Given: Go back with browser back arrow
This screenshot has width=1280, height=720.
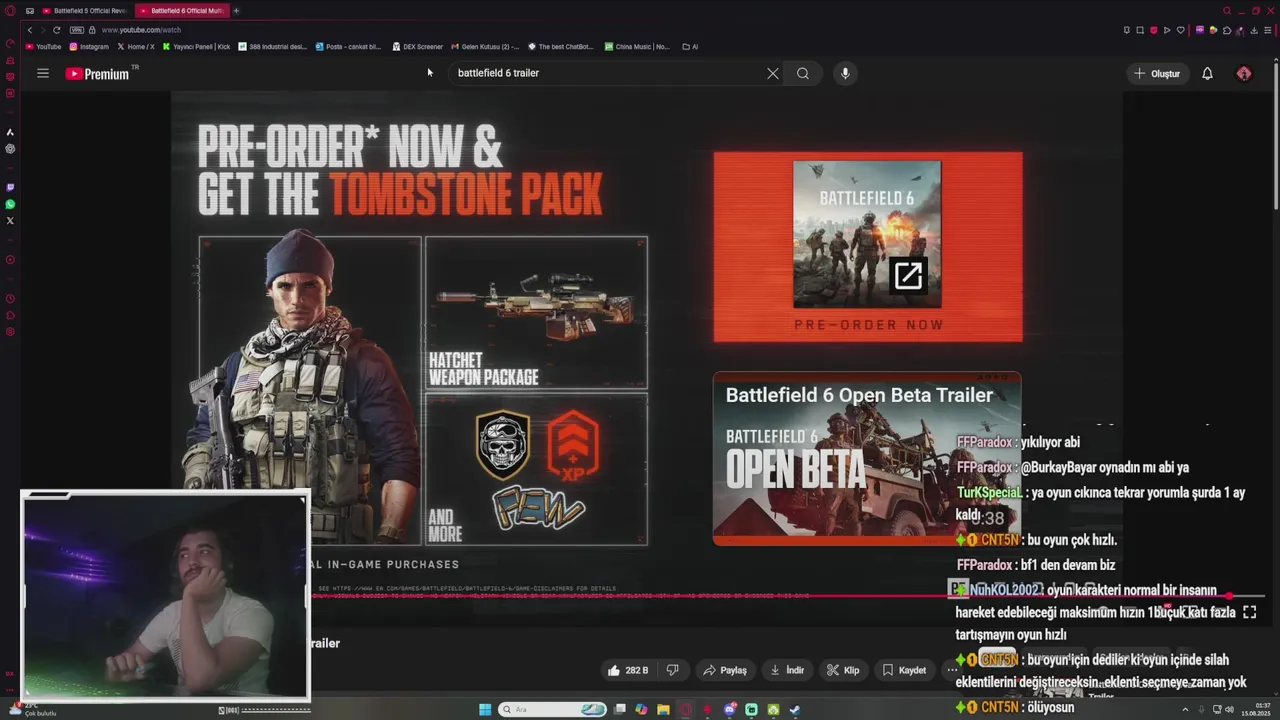Looking at the screenshot, I should 30,30.
